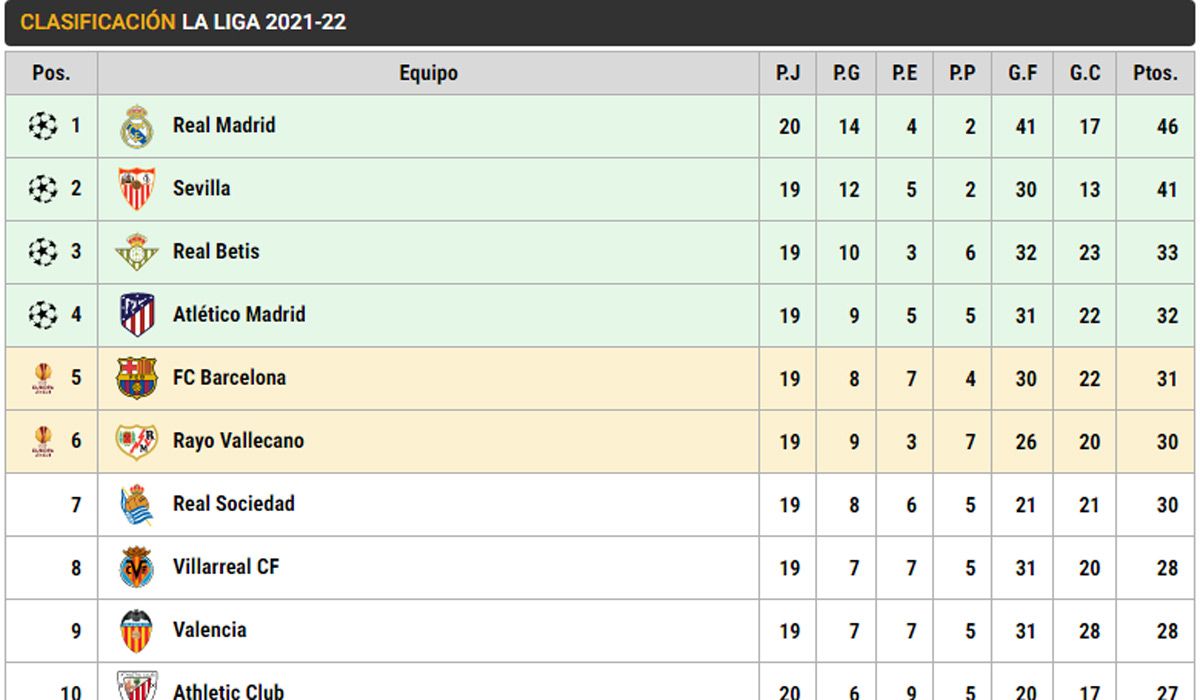
Task: Click the G.F column header
Action: tap(1023, 73)
